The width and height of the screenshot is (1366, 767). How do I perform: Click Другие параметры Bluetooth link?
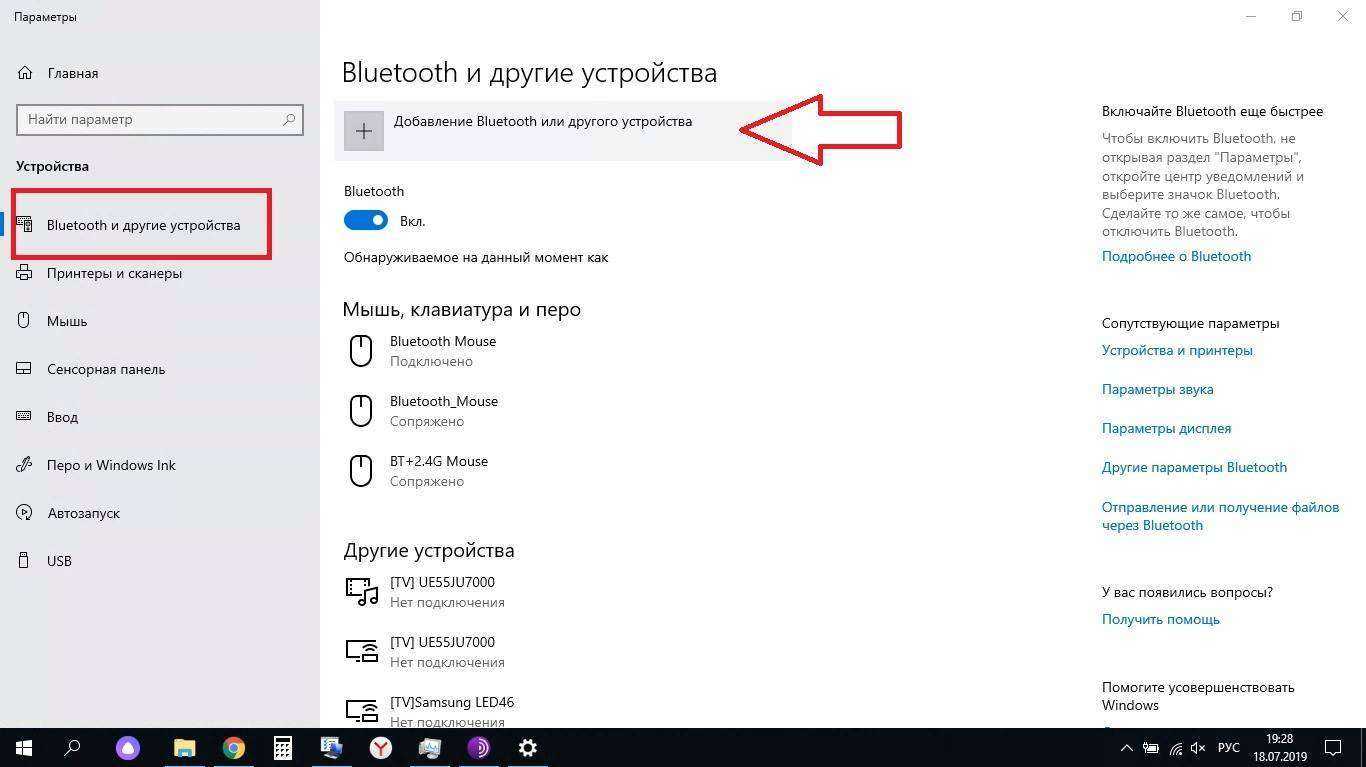tap(1194, 467)
